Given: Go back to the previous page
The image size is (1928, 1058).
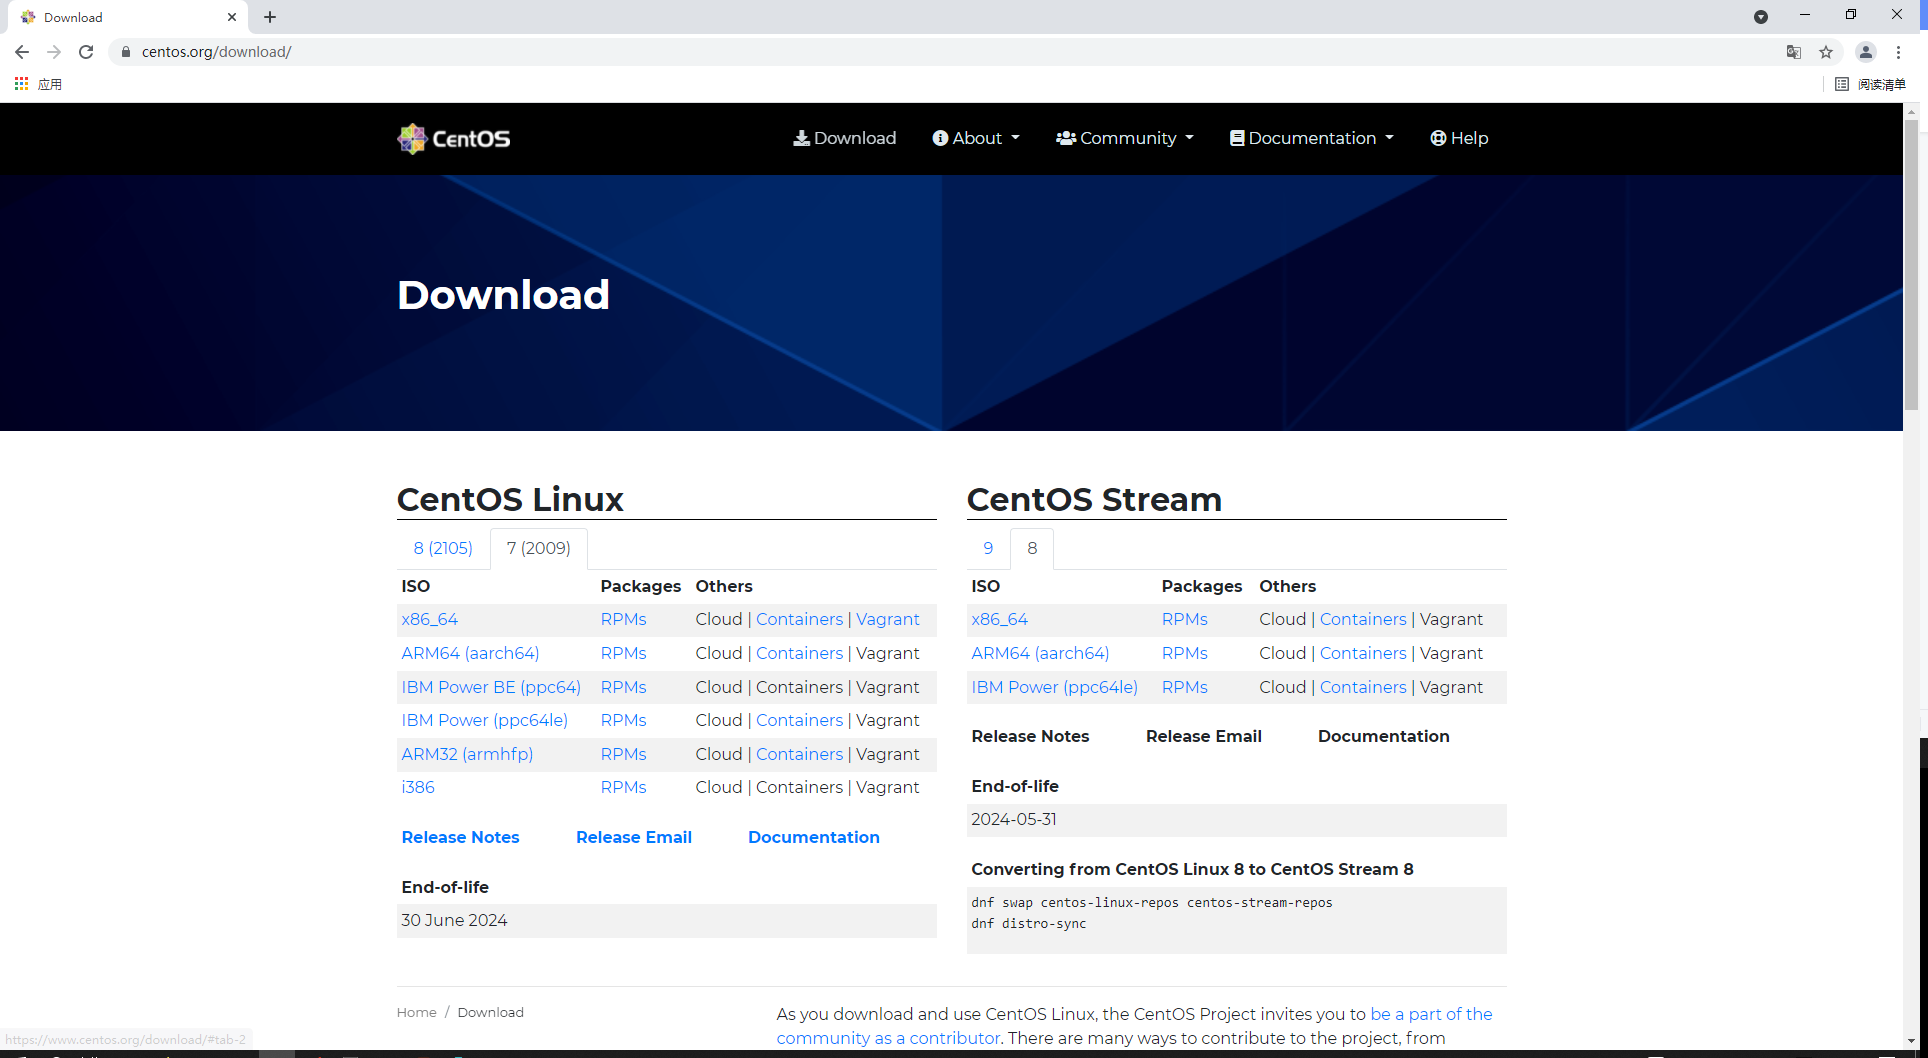Looking at the screenshot, I should click(x=22, y=52).
